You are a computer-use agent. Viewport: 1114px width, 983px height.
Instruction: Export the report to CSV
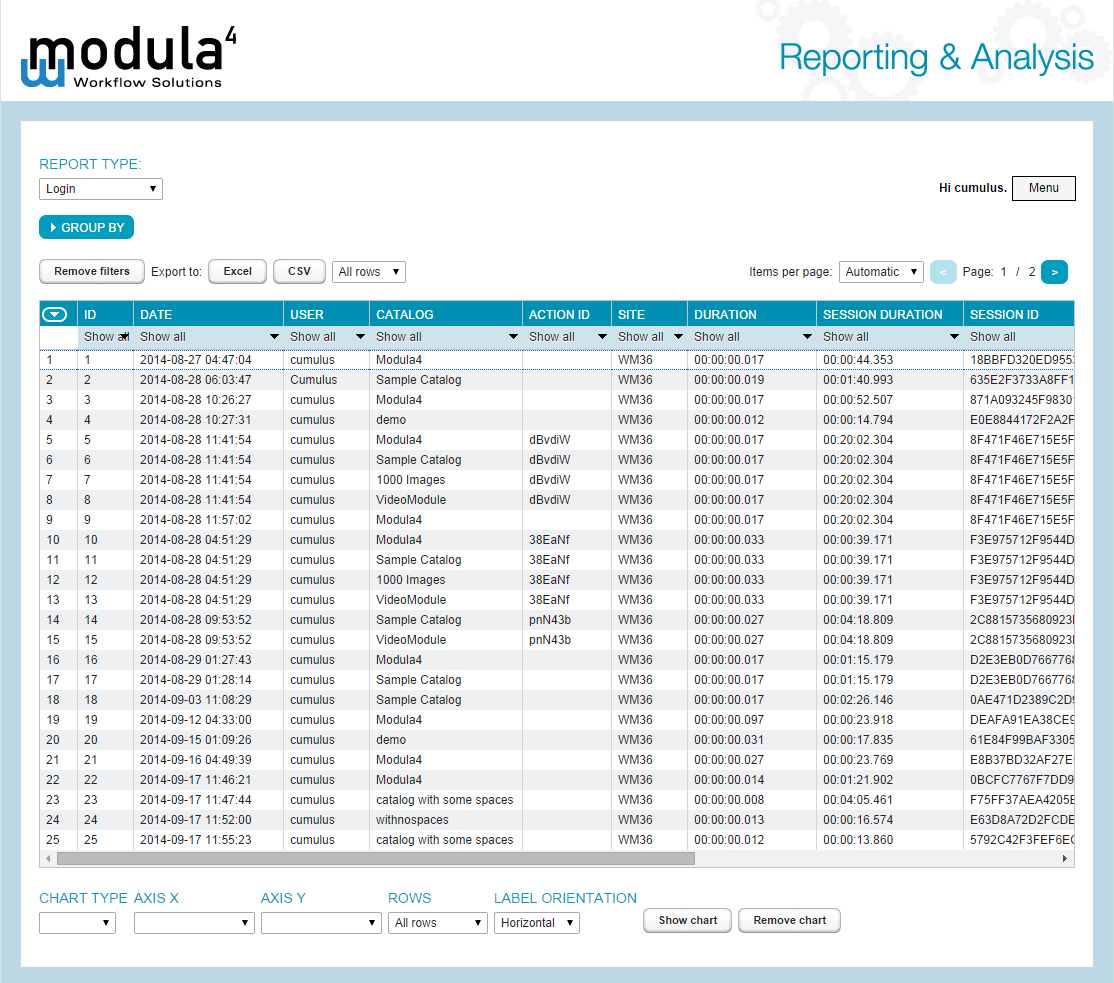click(x=299, y=271)
